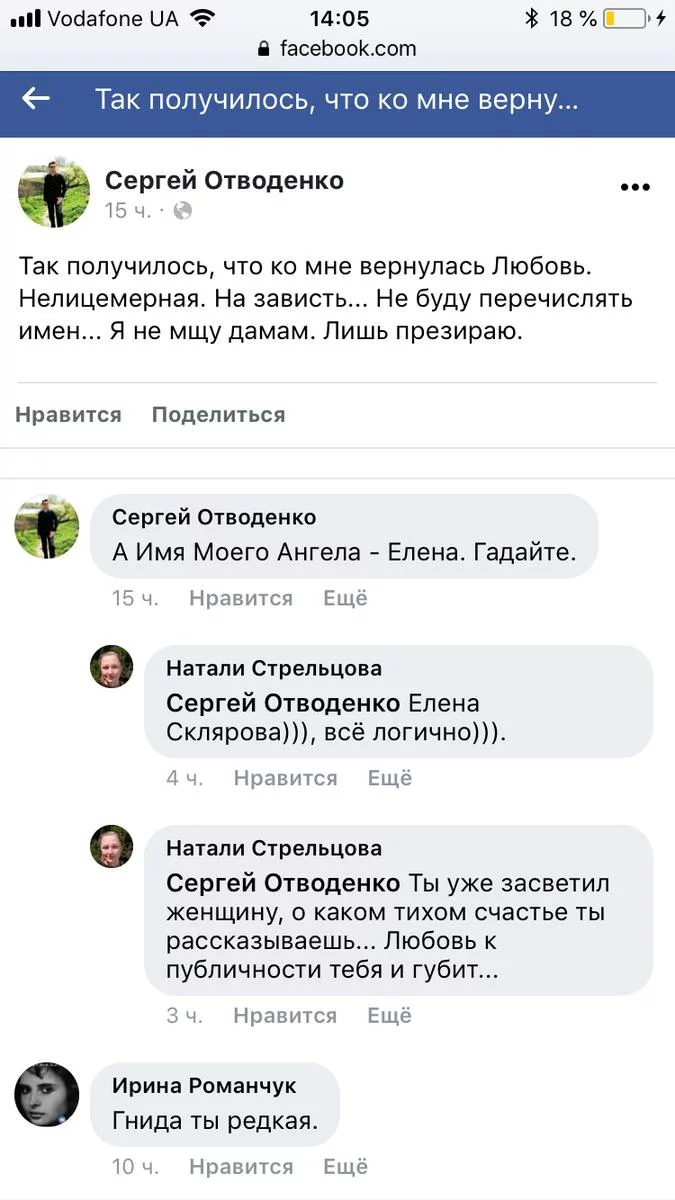Tap Натали Стрельцова's avatar on first reply

pos(112,666)
